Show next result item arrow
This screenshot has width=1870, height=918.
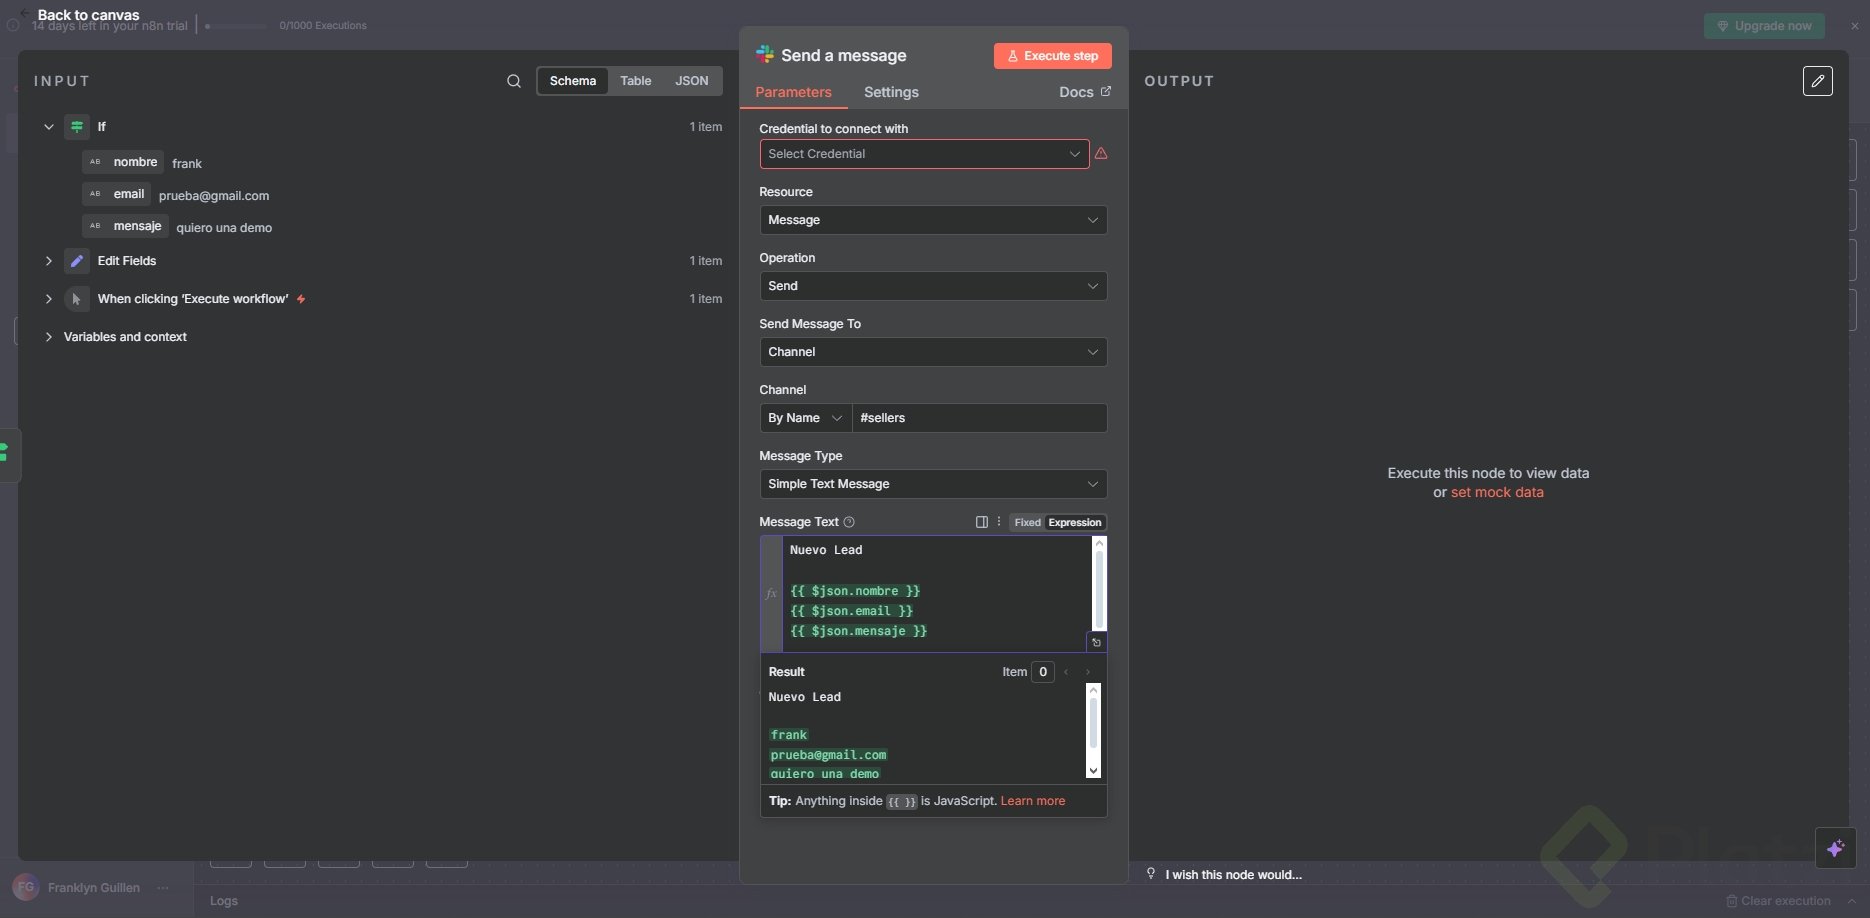coord(1088,672)
